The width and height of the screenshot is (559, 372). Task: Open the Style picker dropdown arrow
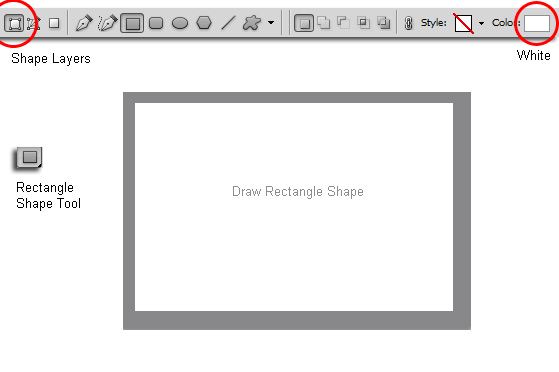tap(481, 24)
